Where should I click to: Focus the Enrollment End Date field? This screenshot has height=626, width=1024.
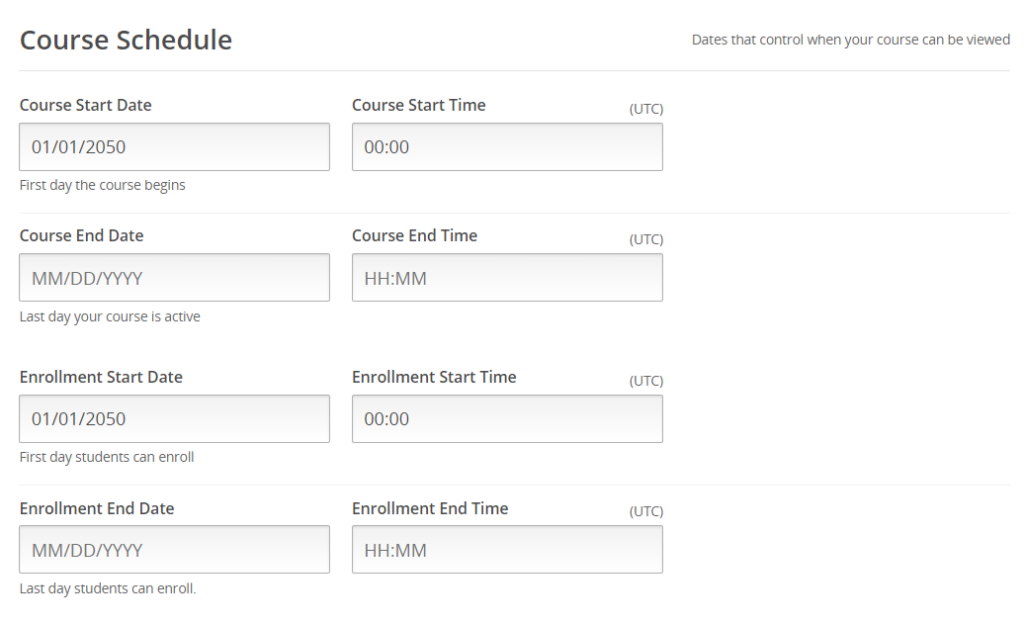pyautogui.click(x=174, y=550)
